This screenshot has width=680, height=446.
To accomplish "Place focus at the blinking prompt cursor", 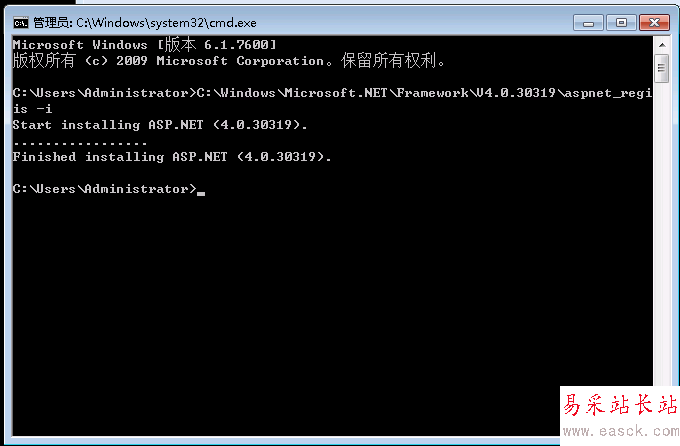I will (201, 189).
